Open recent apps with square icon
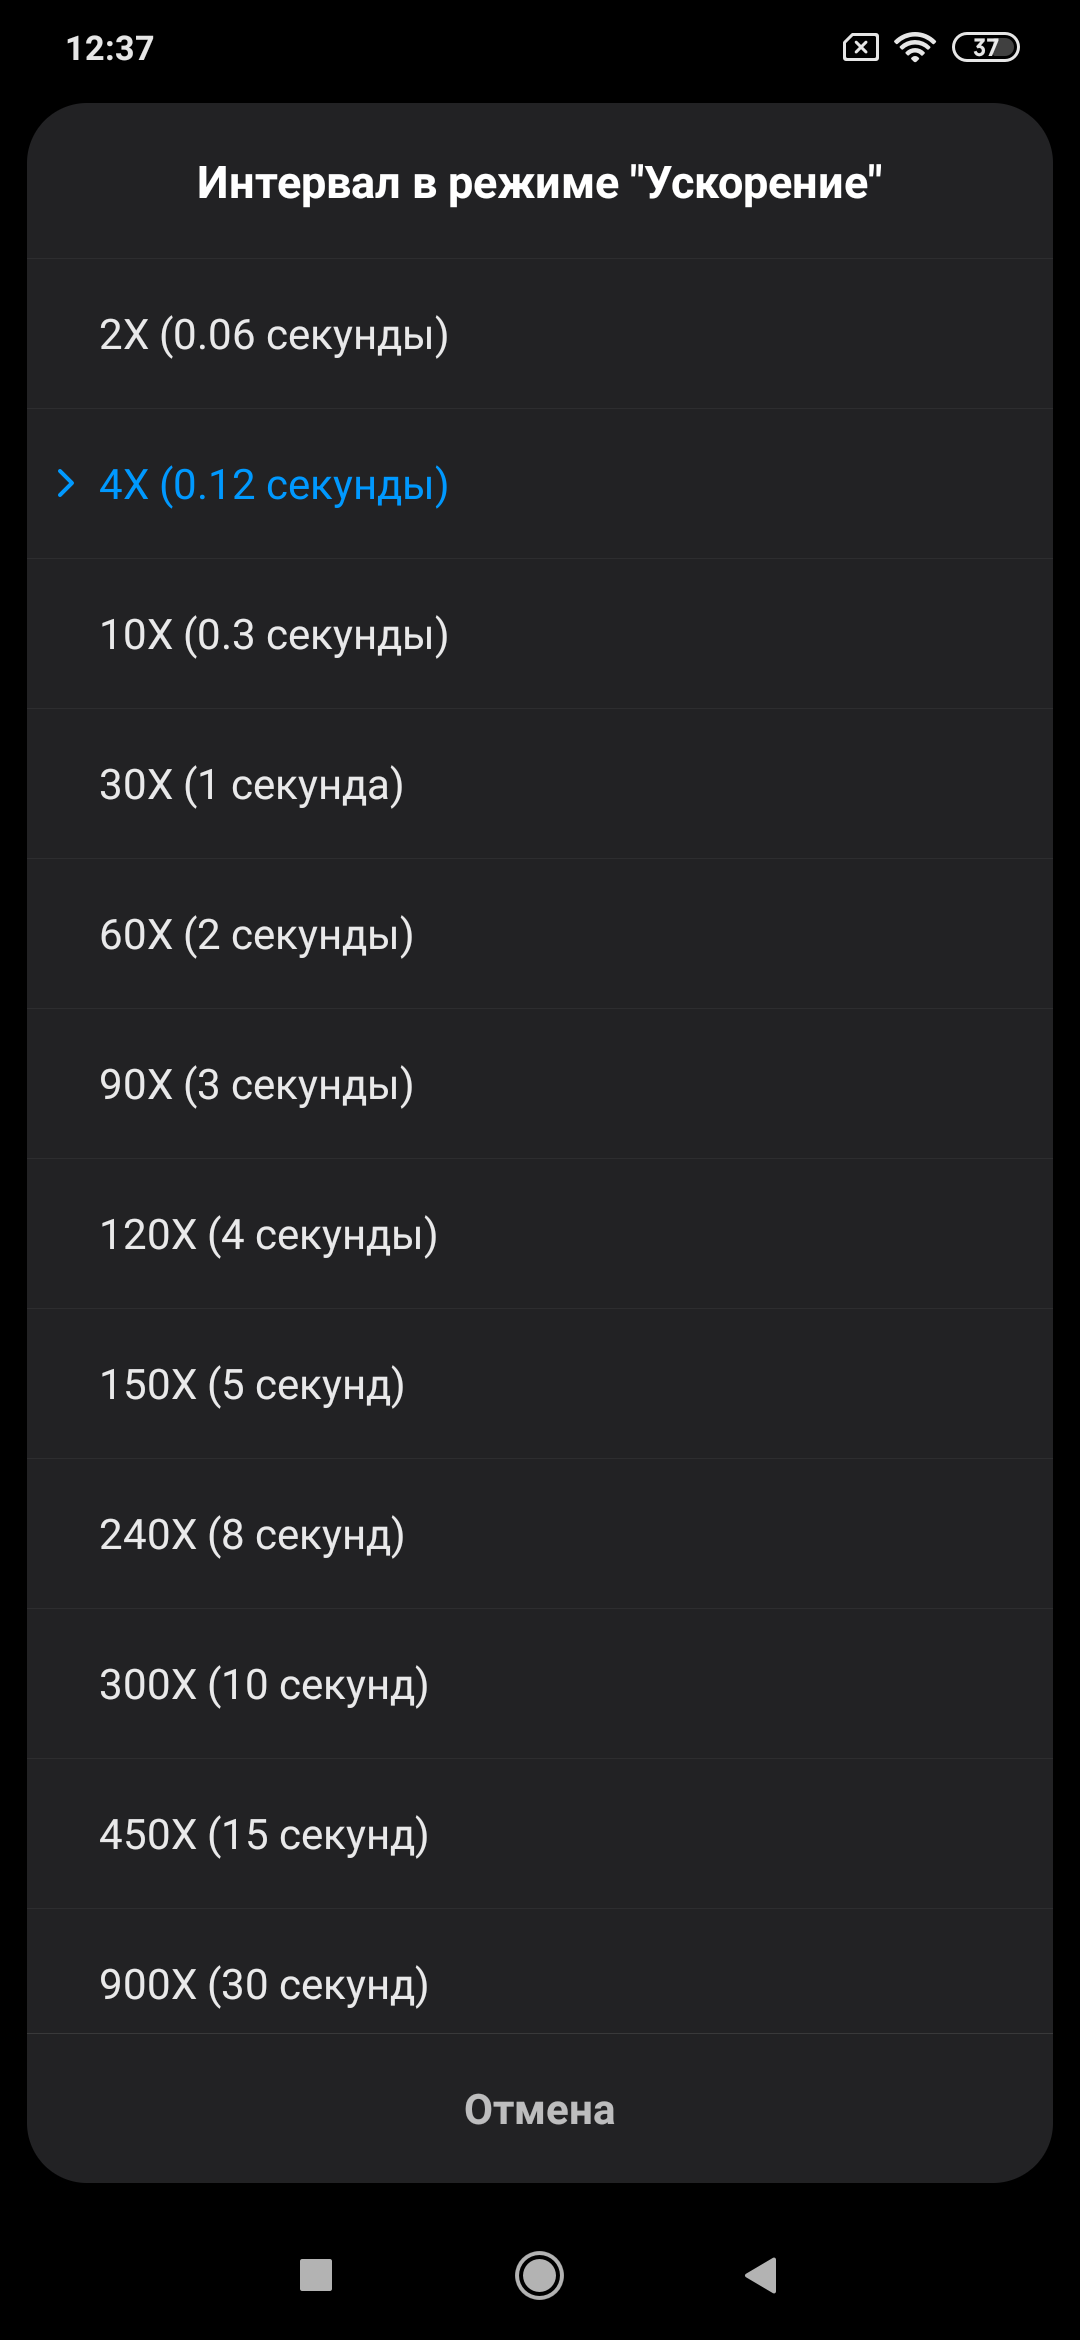 pyautogui.click(x=316, y=2275)
